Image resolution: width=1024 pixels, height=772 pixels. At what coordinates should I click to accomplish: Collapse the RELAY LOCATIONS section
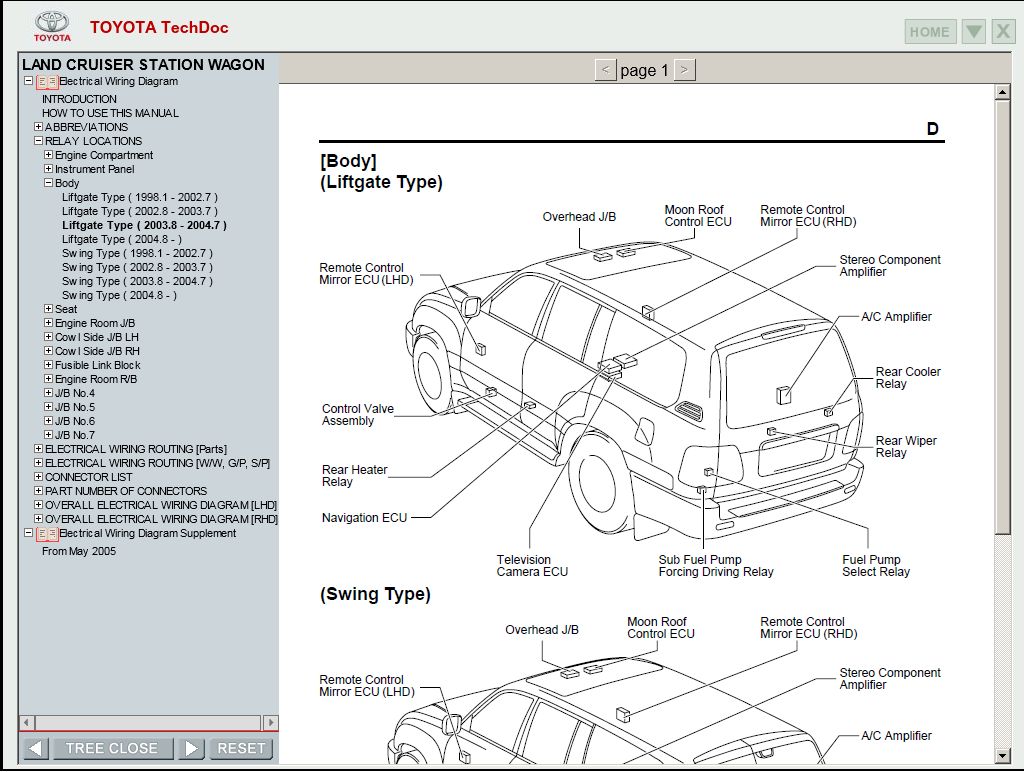tap(39, 140)
